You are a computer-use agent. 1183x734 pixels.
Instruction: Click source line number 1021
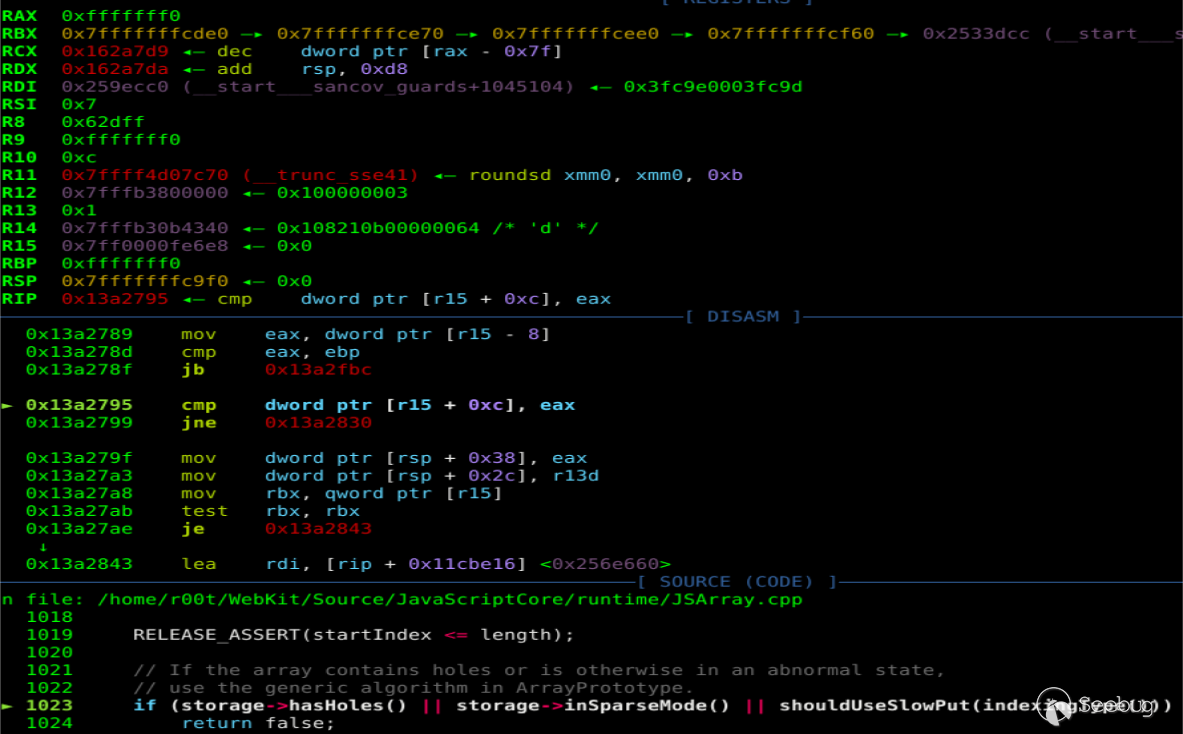[50, 671]
